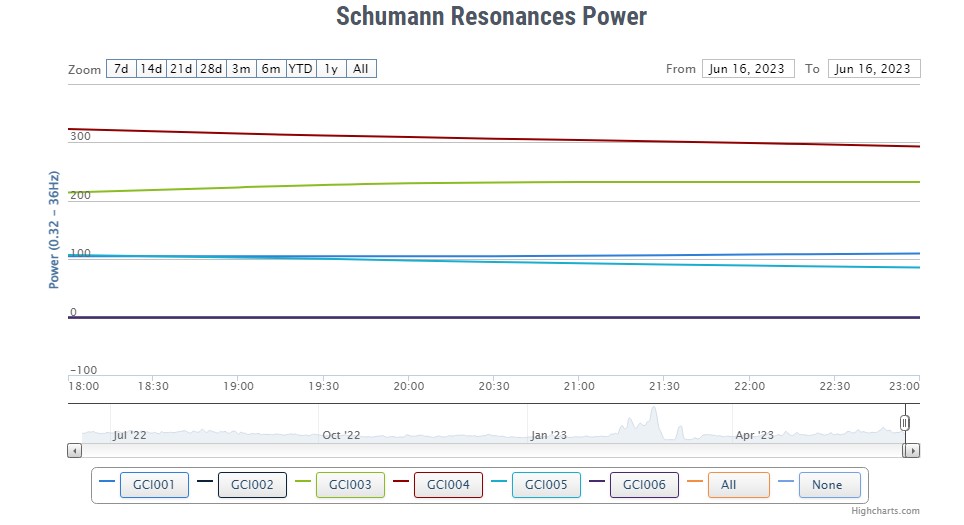The height and width of the screenshot is (525, 964).
Task: Click the navigator scrollbar left arrow
Action: pyautogui.click(x=75, y=451)
